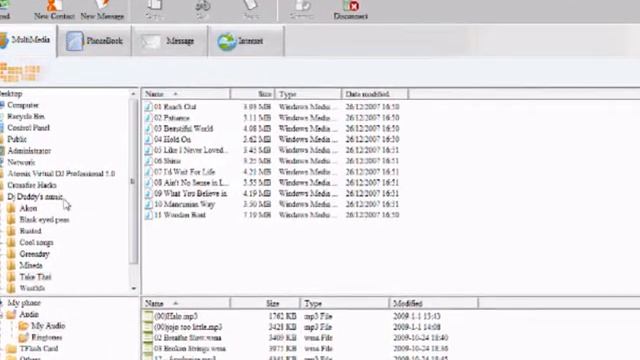
Task: Sort computer files by Name column header
Action: point(186,94)
